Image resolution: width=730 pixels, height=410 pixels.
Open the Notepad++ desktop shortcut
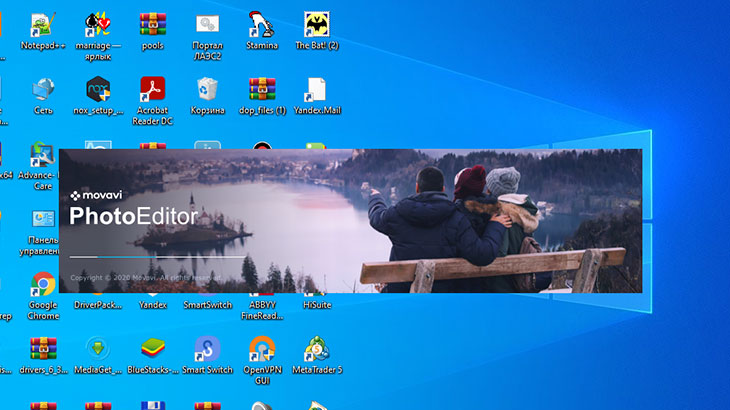43,25
